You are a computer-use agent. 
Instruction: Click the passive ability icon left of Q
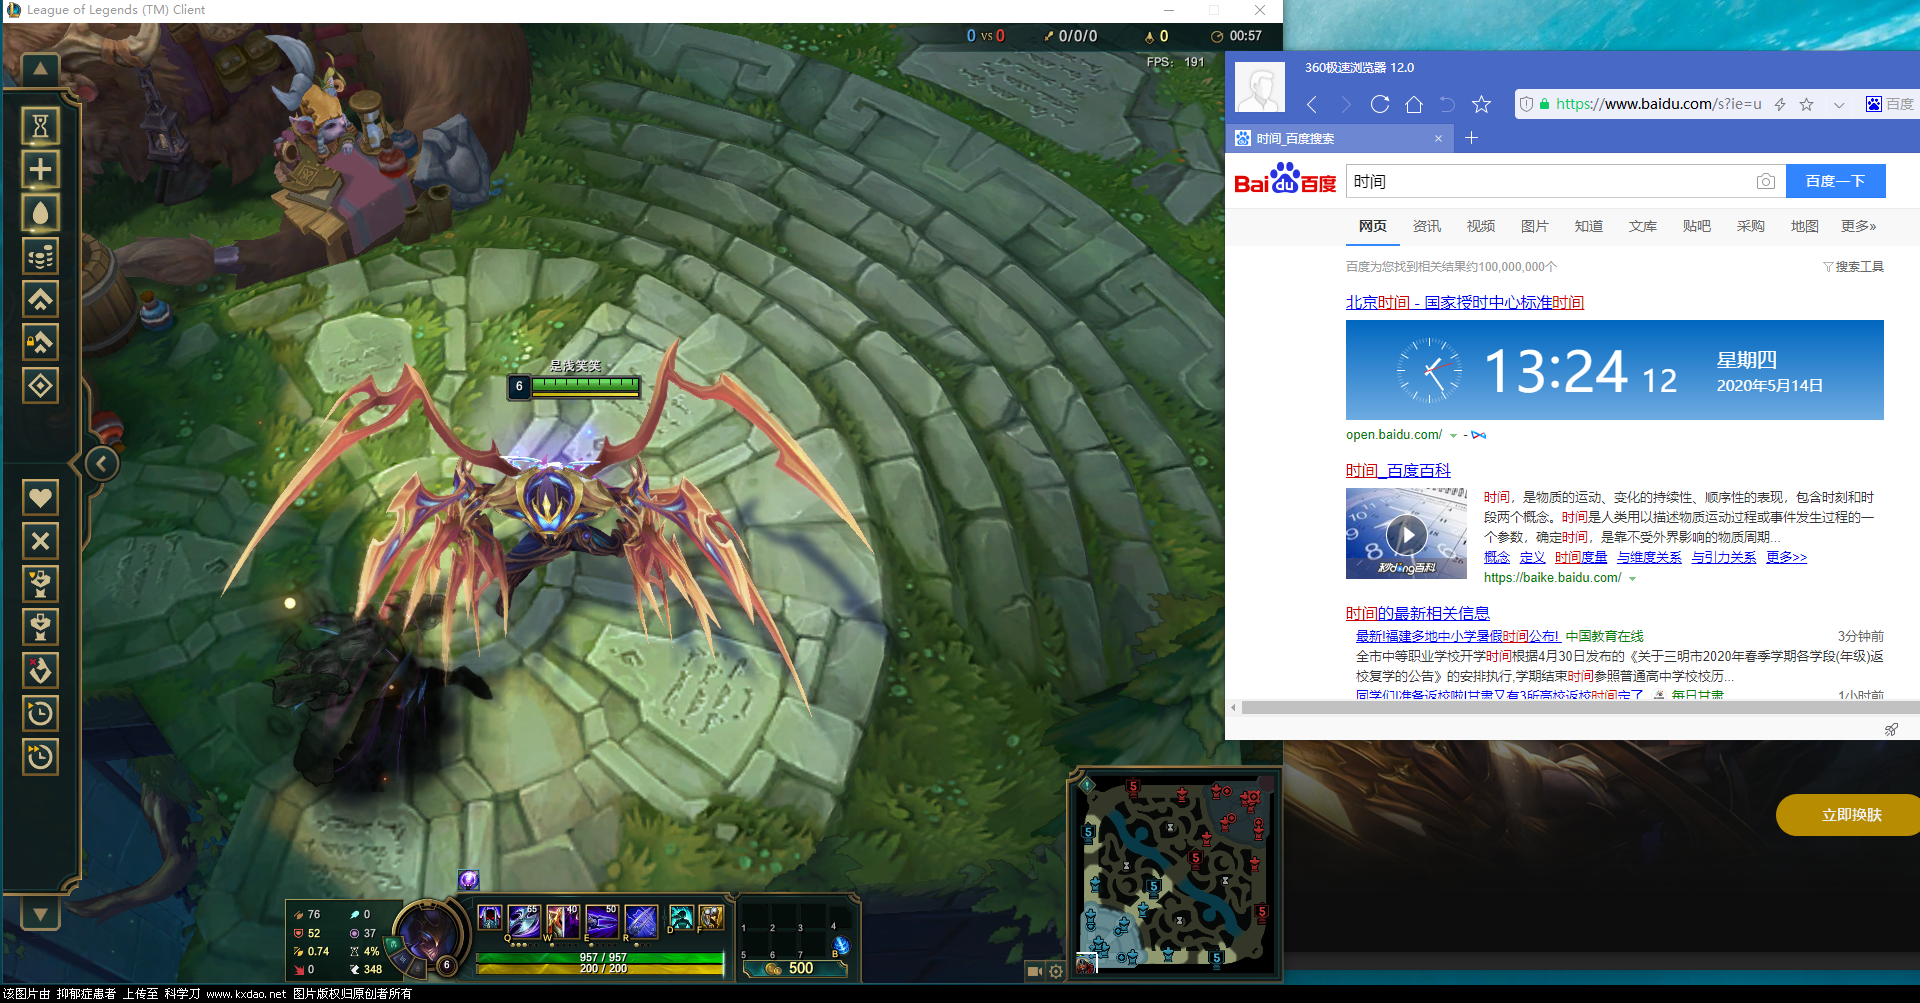(490, 917)
